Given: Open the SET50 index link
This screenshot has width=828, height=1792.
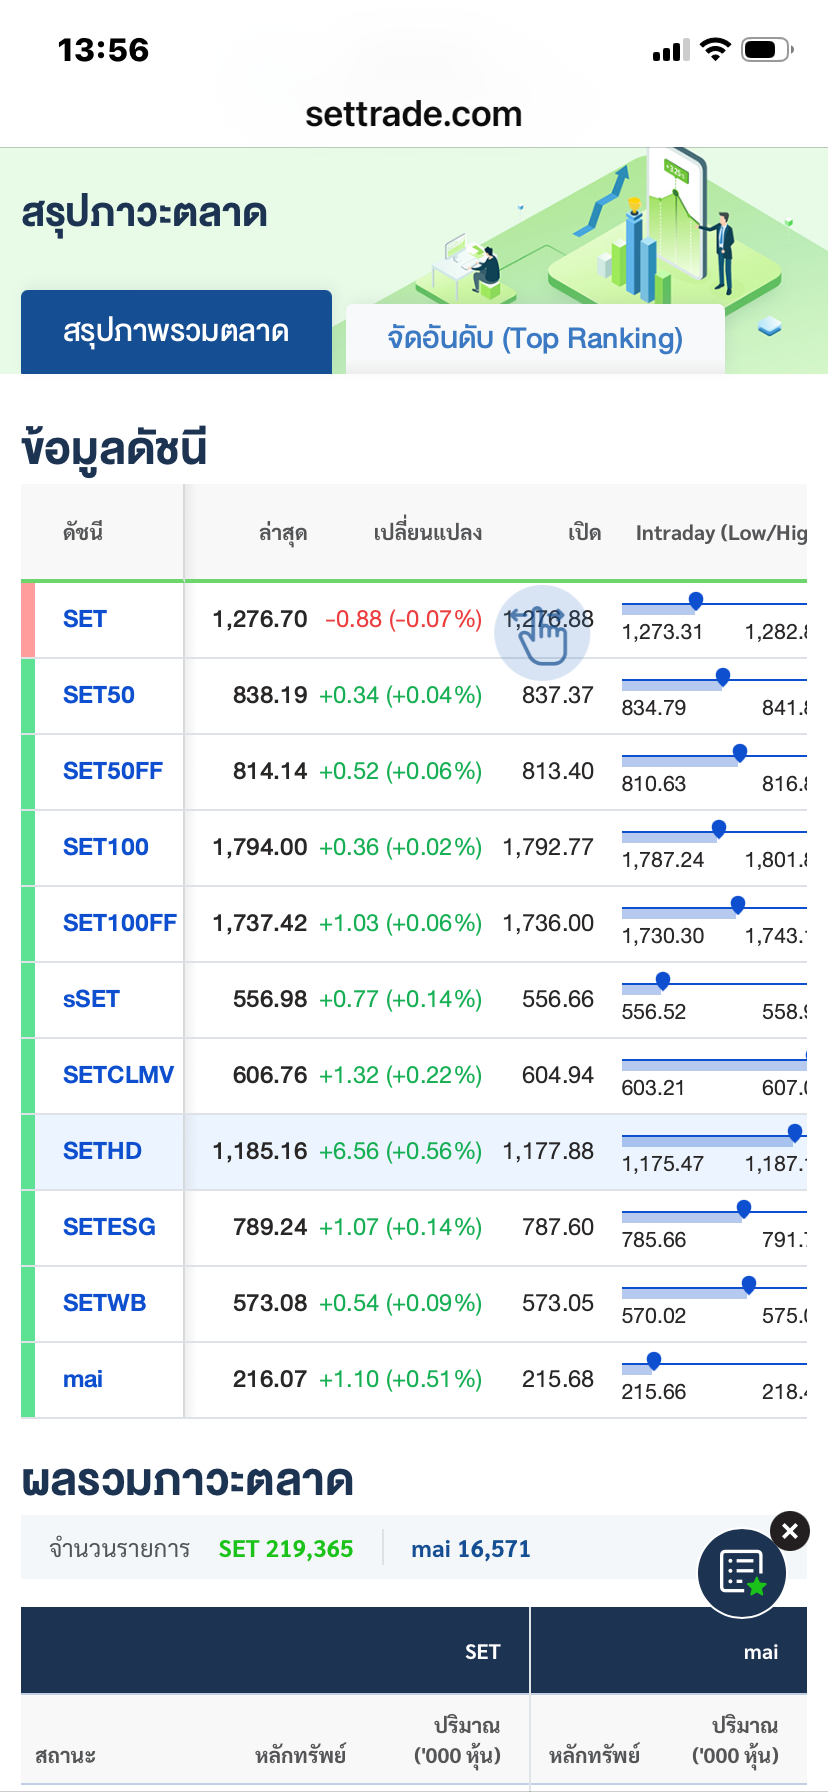Looking at the screenshot, I should (99, 695).
